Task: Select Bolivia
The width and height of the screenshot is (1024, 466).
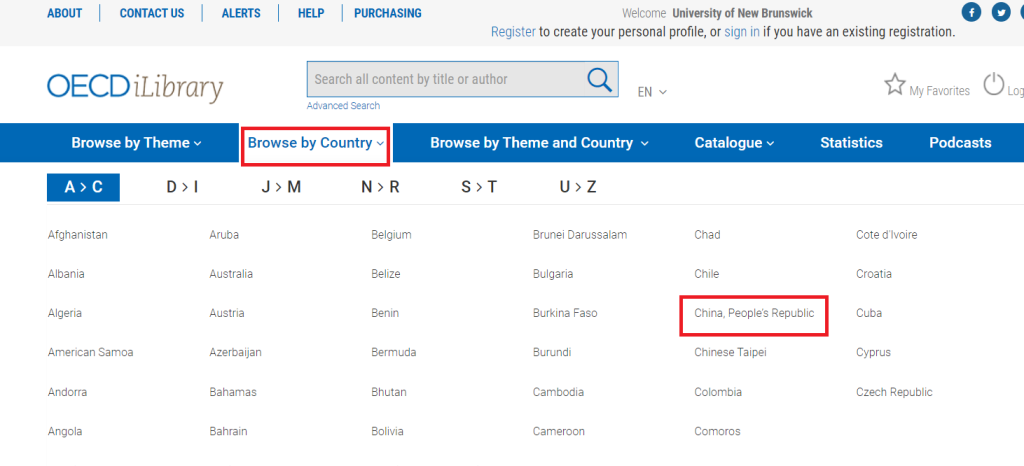Action: point(387,431)
